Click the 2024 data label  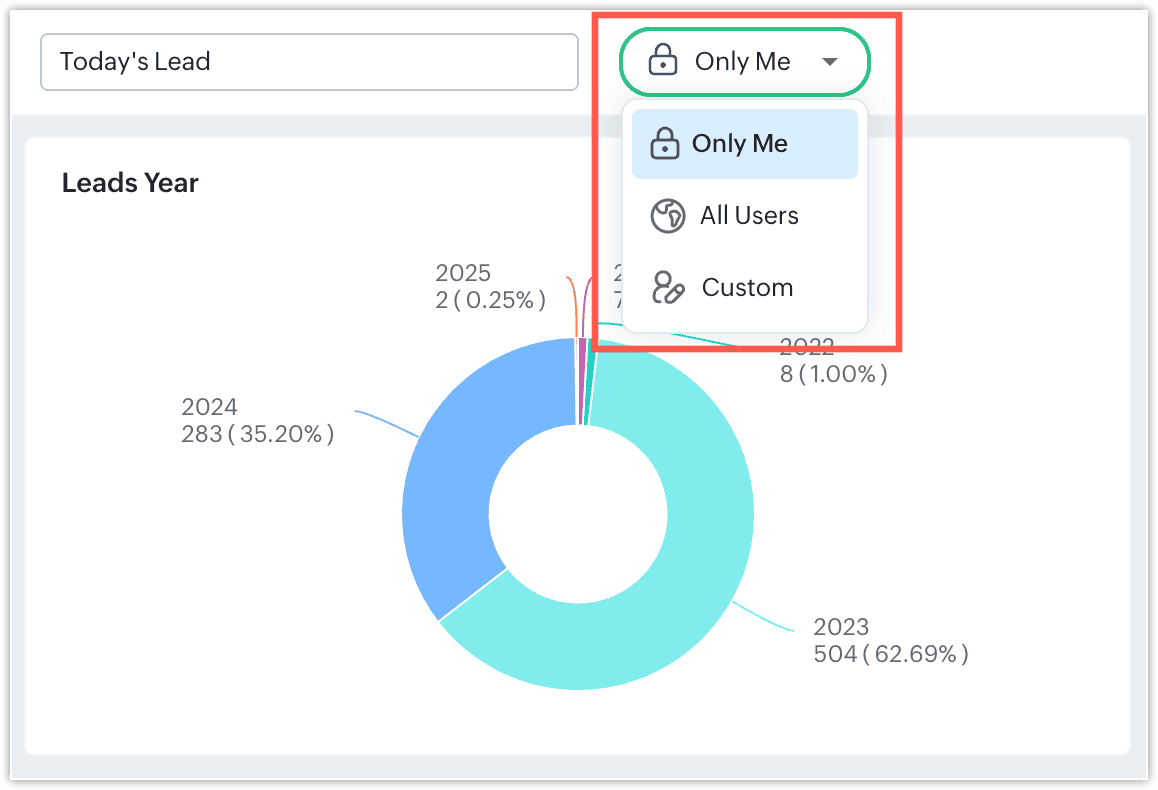pos(257,420)
